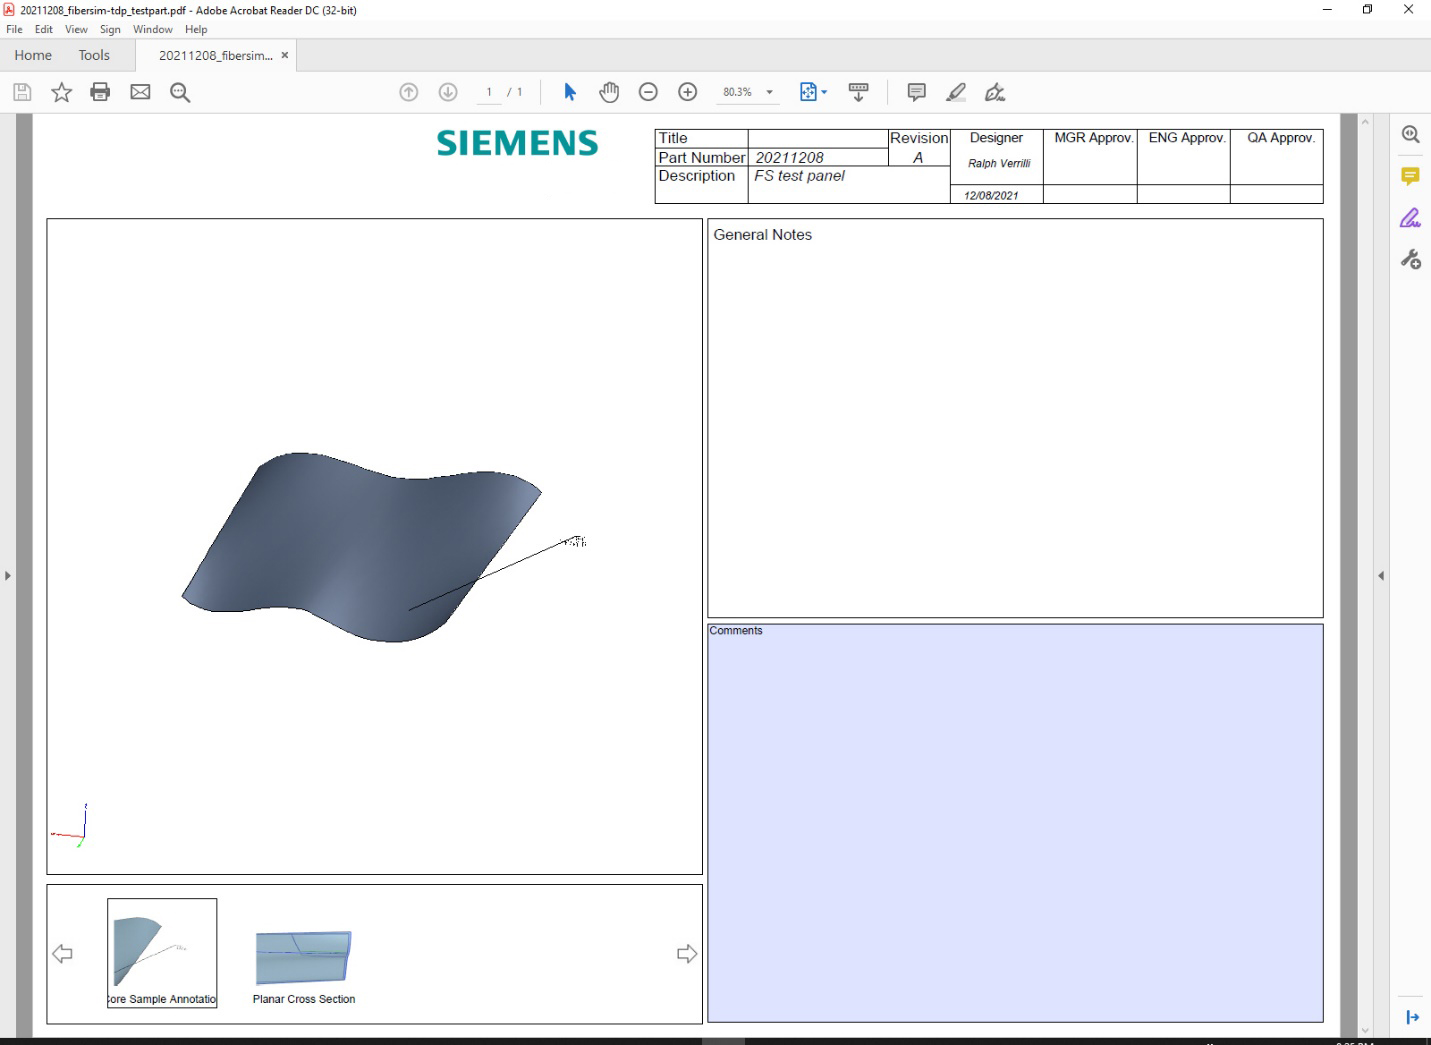Click the next model view arrow
The width and height of the screenshot is (1431, 1045).
coord(687,953)
